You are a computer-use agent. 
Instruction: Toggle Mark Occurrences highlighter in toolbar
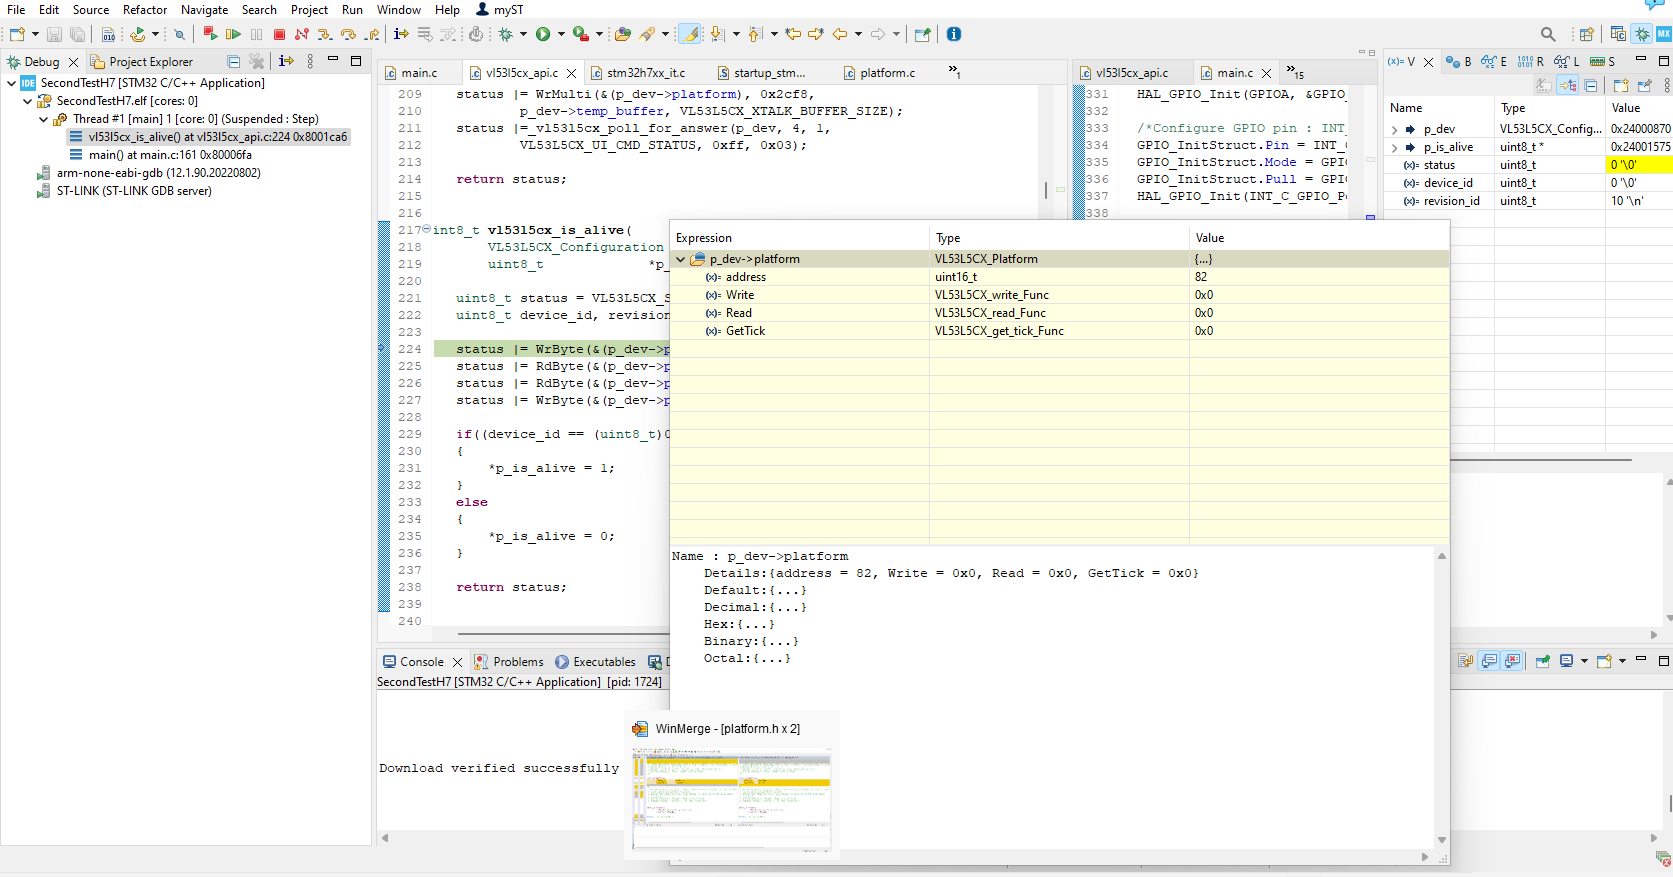pyautogui.click(x=690, y=34)
